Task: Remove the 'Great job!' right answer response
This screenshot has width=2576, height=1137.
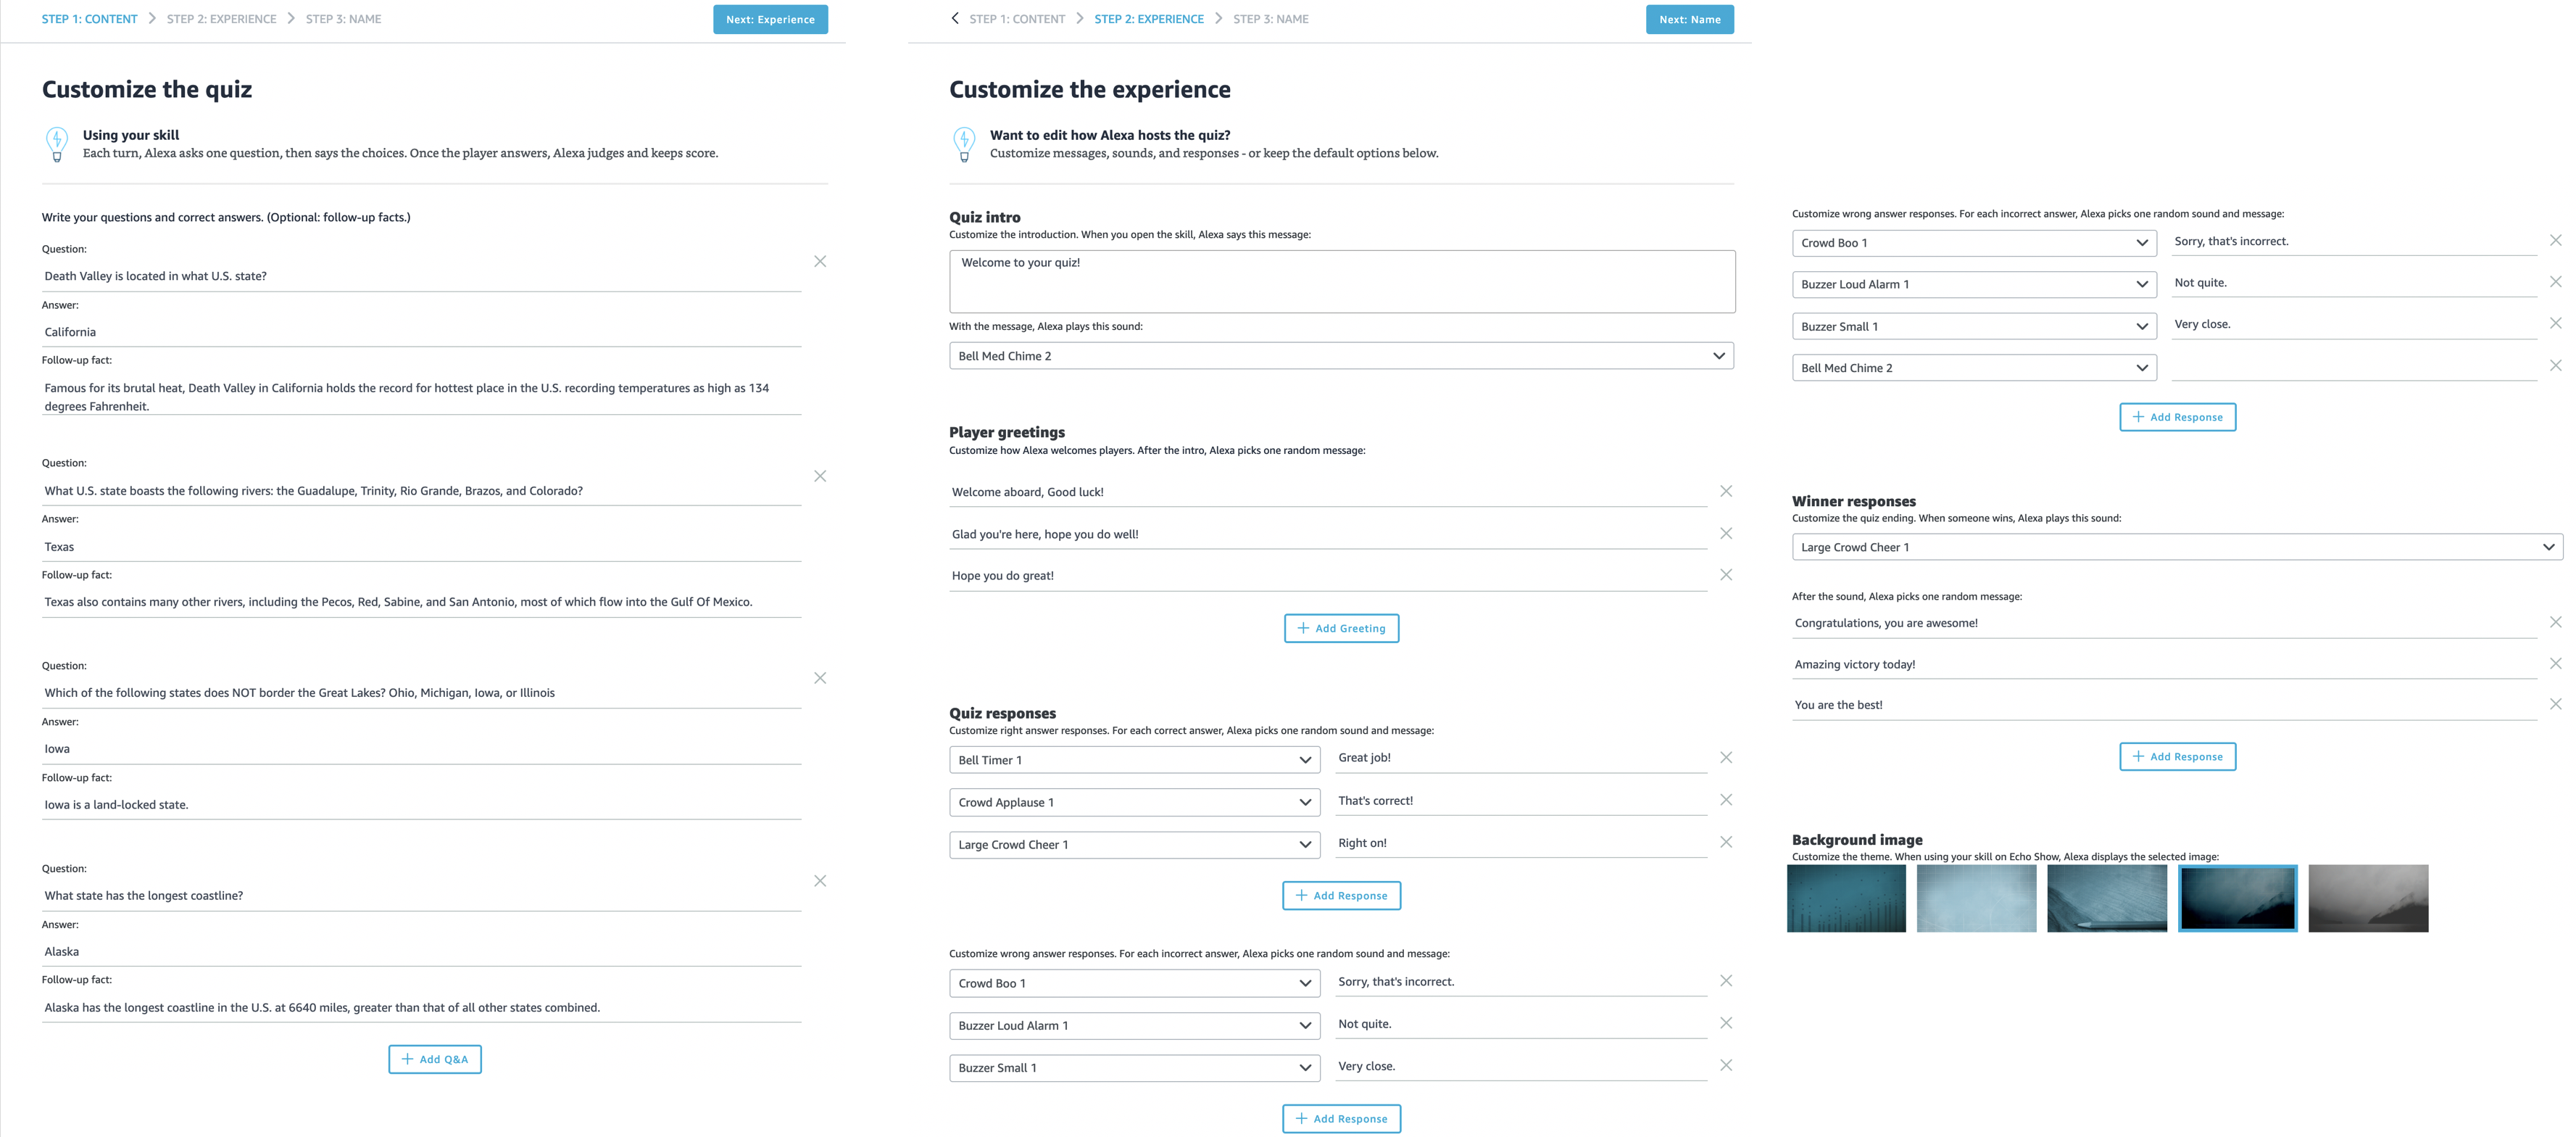Action: click(x=1725, y=758)
